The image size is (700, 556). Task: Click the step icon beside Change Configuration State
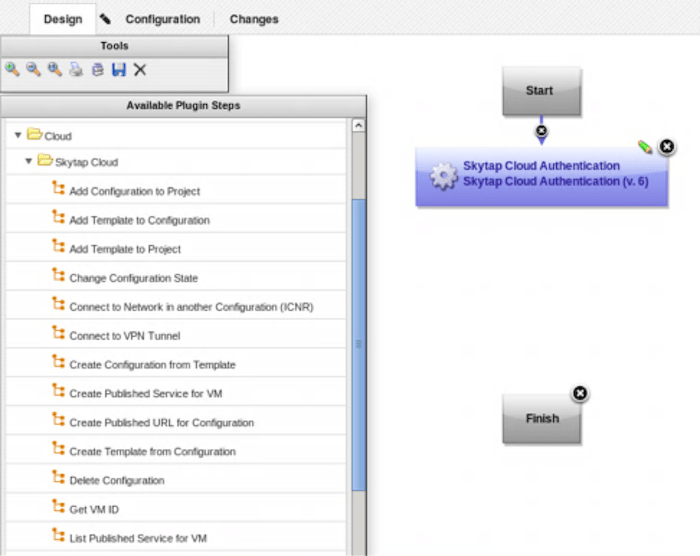58,275
